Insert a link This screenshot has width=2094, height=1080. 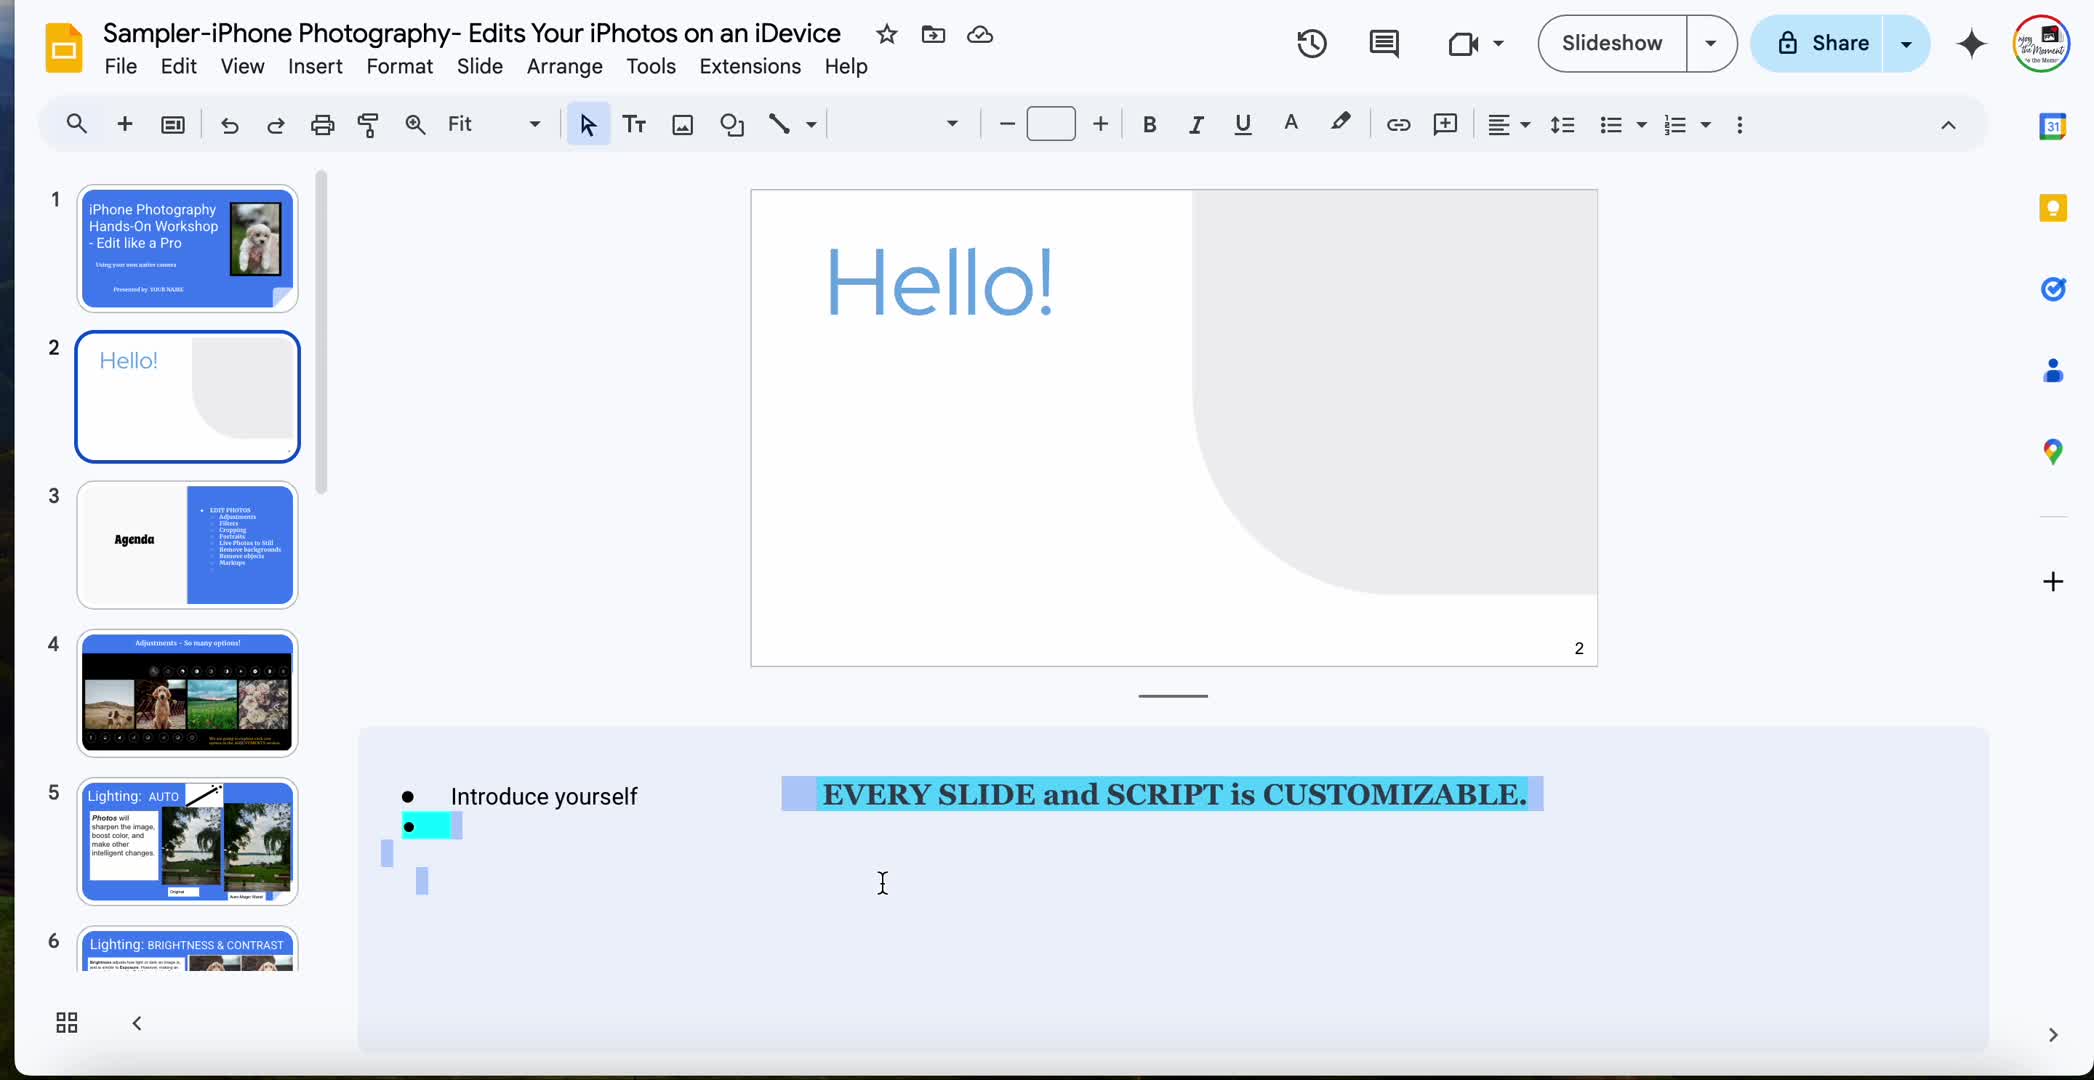point(1398,124)
